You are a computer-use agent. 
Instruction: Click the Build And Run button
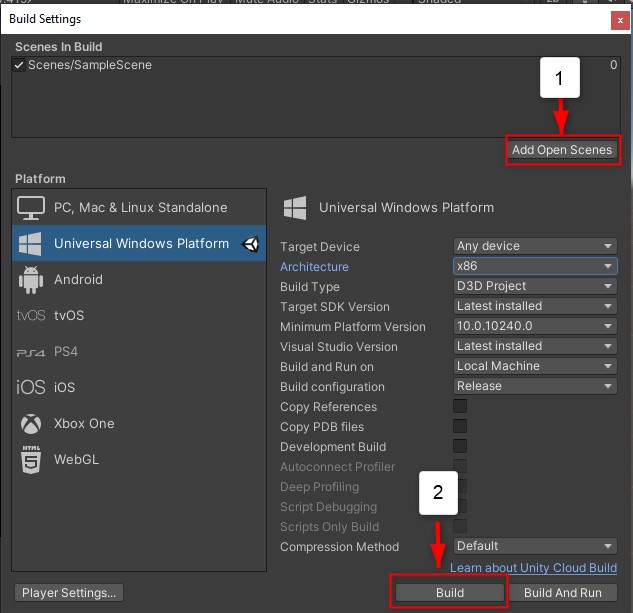click(563, 593)
